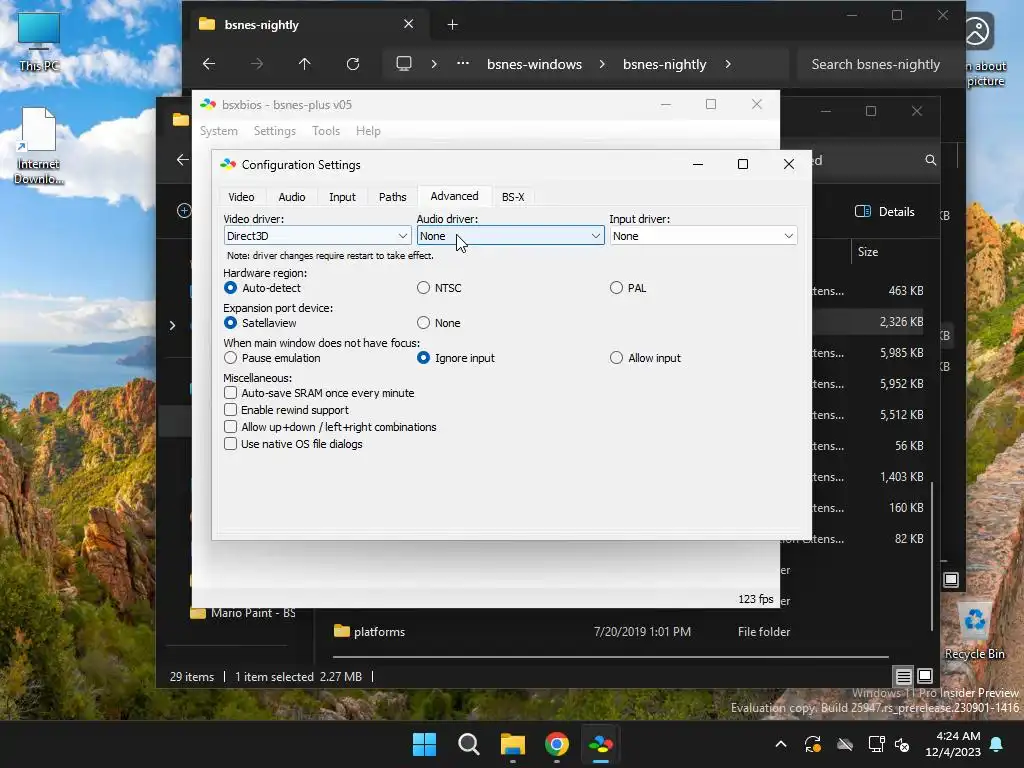Switch Explorer to large thumbnails view
Screen dimensions: 1024x768
(925, 676)
